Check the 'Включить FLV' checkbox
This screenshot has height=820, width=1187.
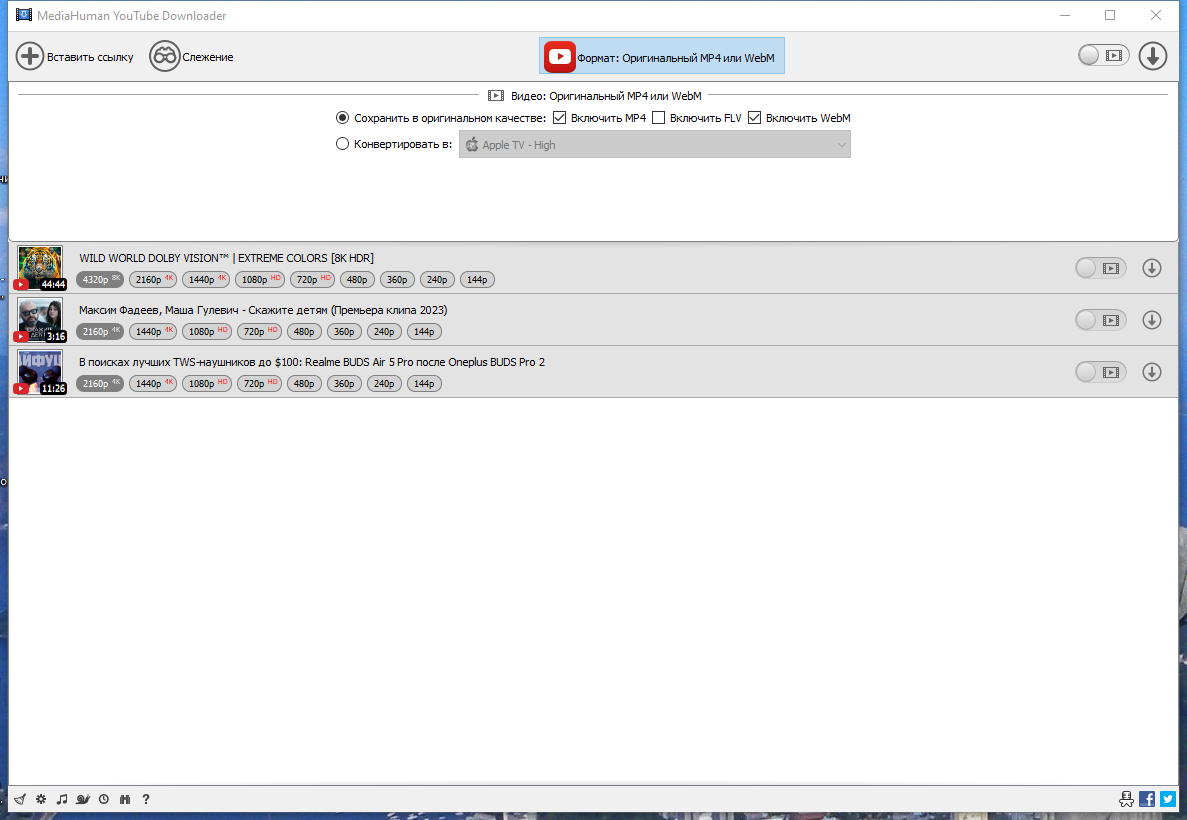[x=659, y=117]
